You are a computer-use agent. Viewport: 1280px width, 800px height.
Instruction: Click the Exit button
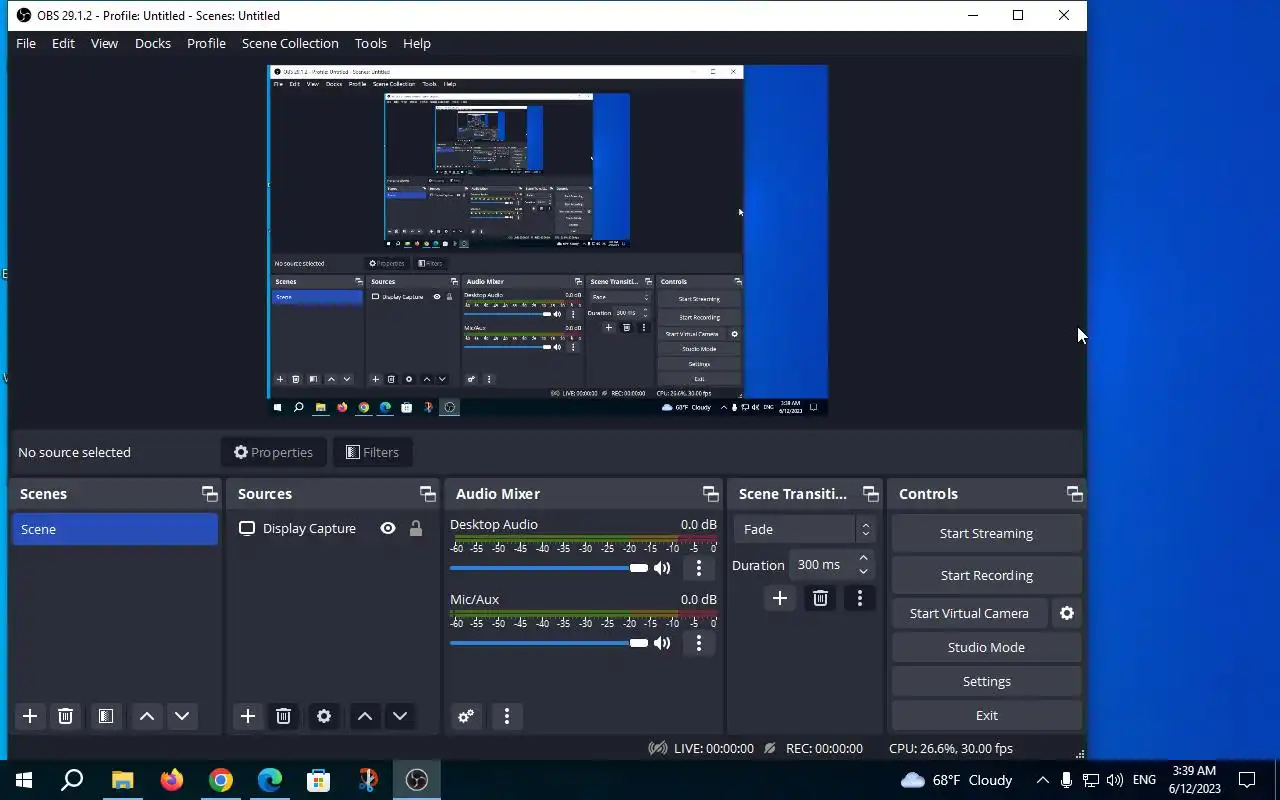pos(986,715)
